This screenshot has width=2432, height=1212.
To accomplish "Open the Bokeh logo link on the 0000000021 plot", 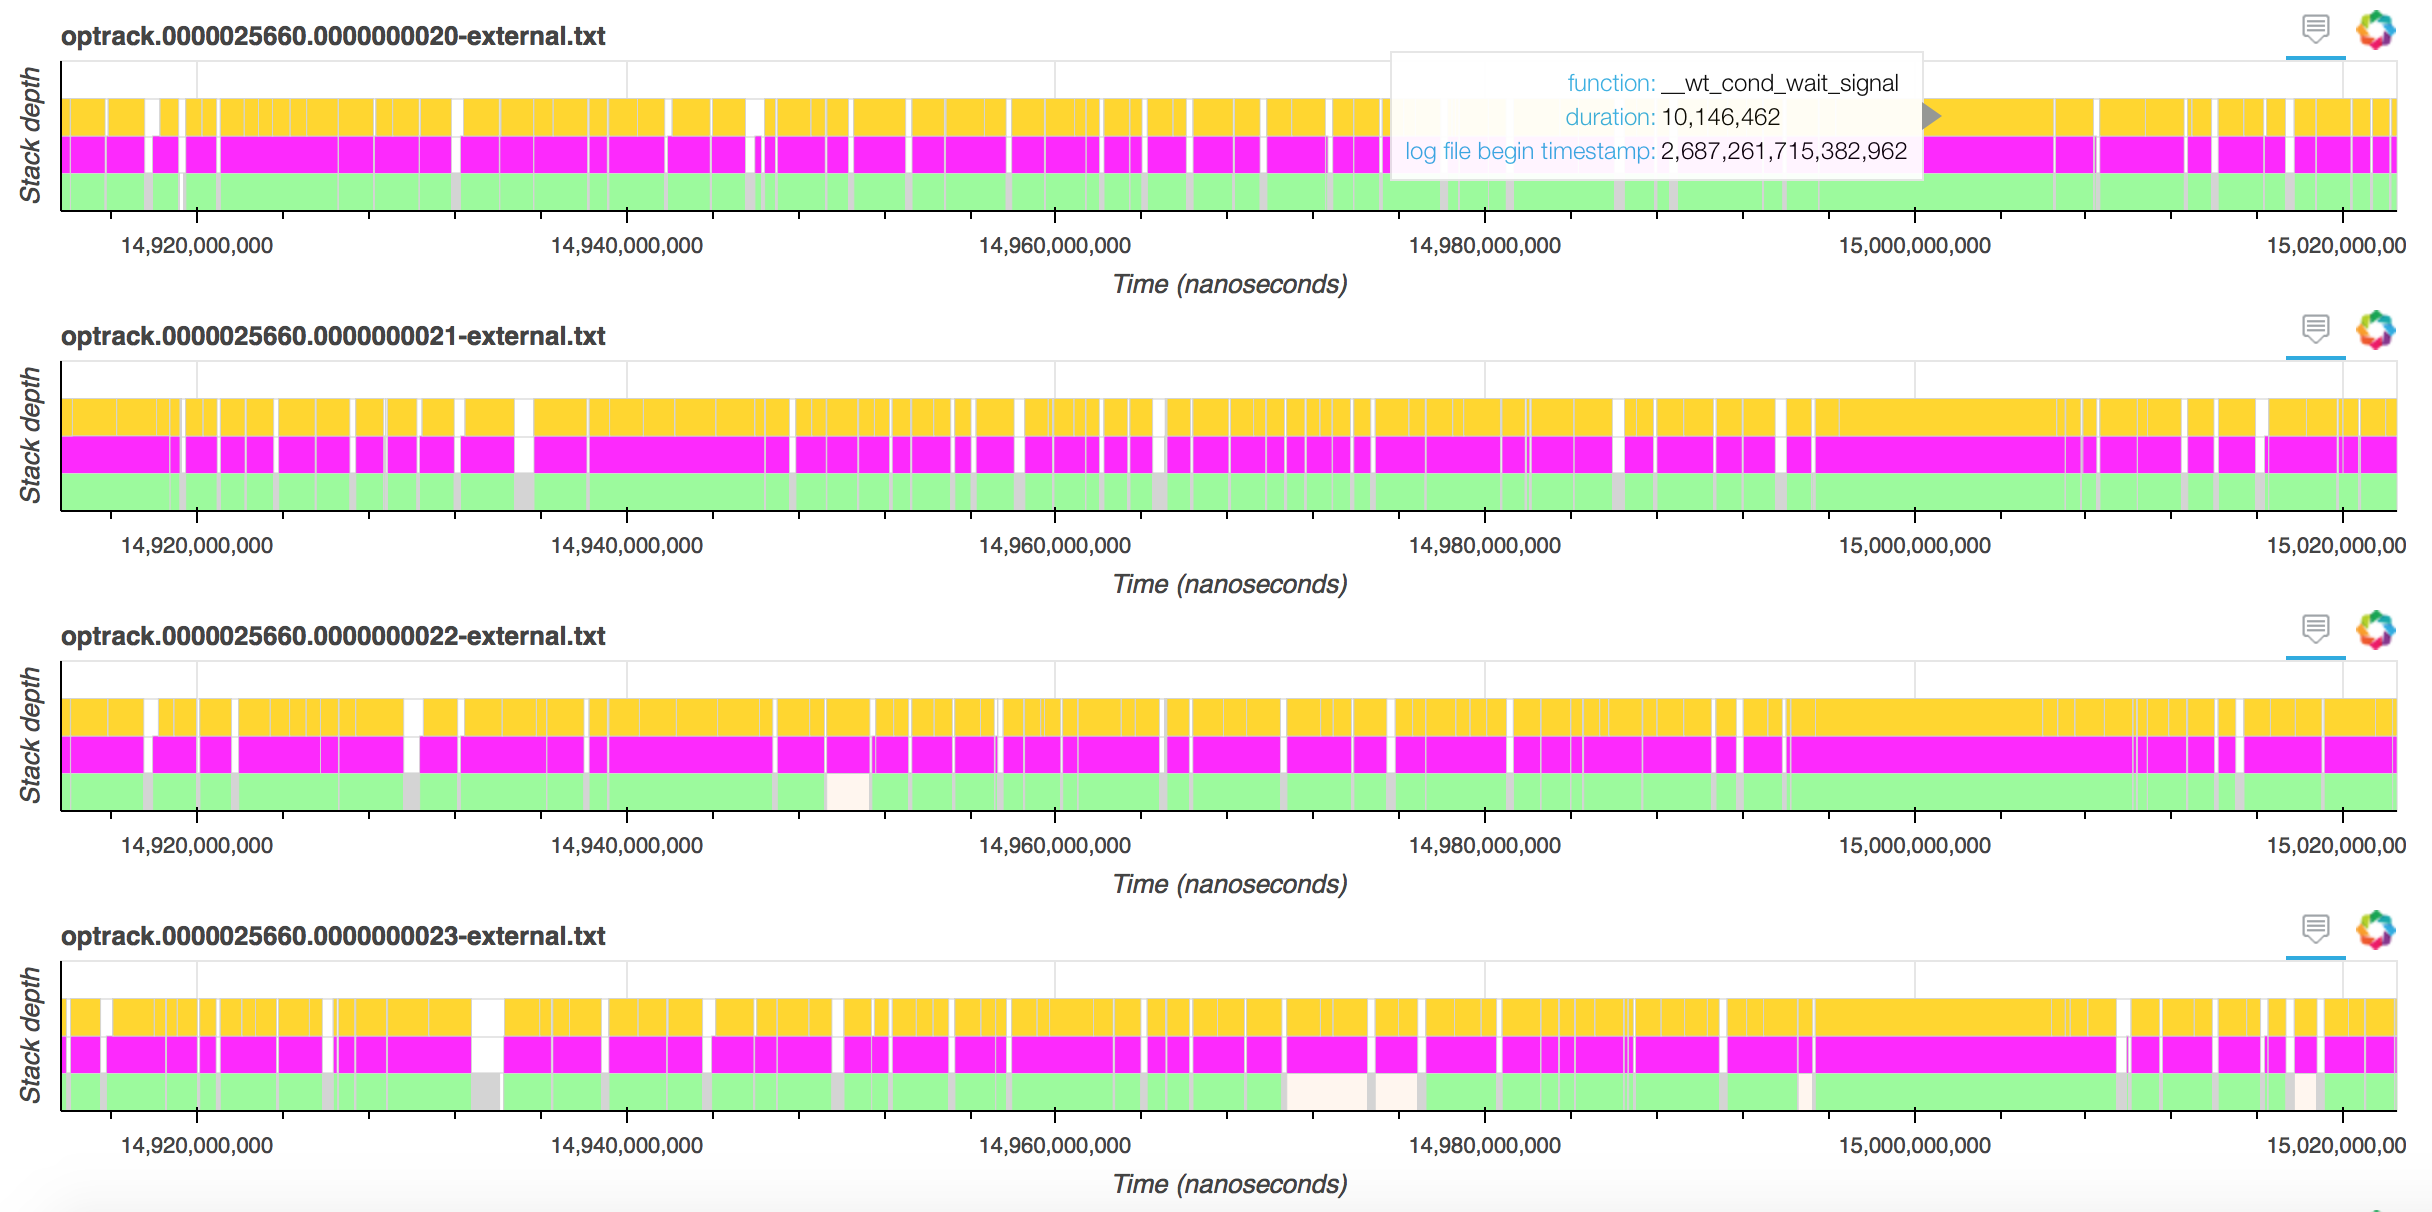I will click(2375, 329).
